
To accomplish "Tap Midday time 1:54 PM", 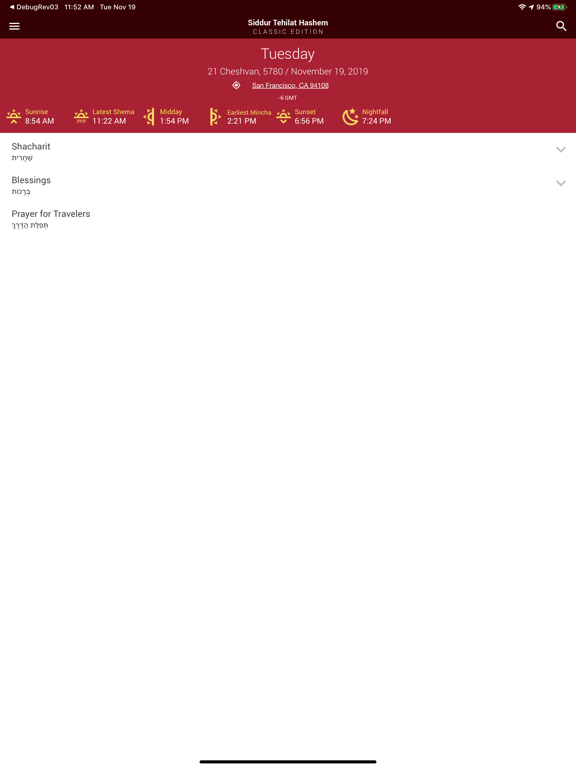I will 174,121.
